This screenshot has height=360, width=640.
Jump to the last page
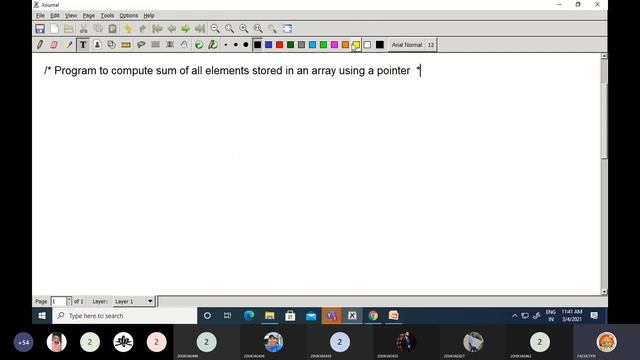point(200,29)
